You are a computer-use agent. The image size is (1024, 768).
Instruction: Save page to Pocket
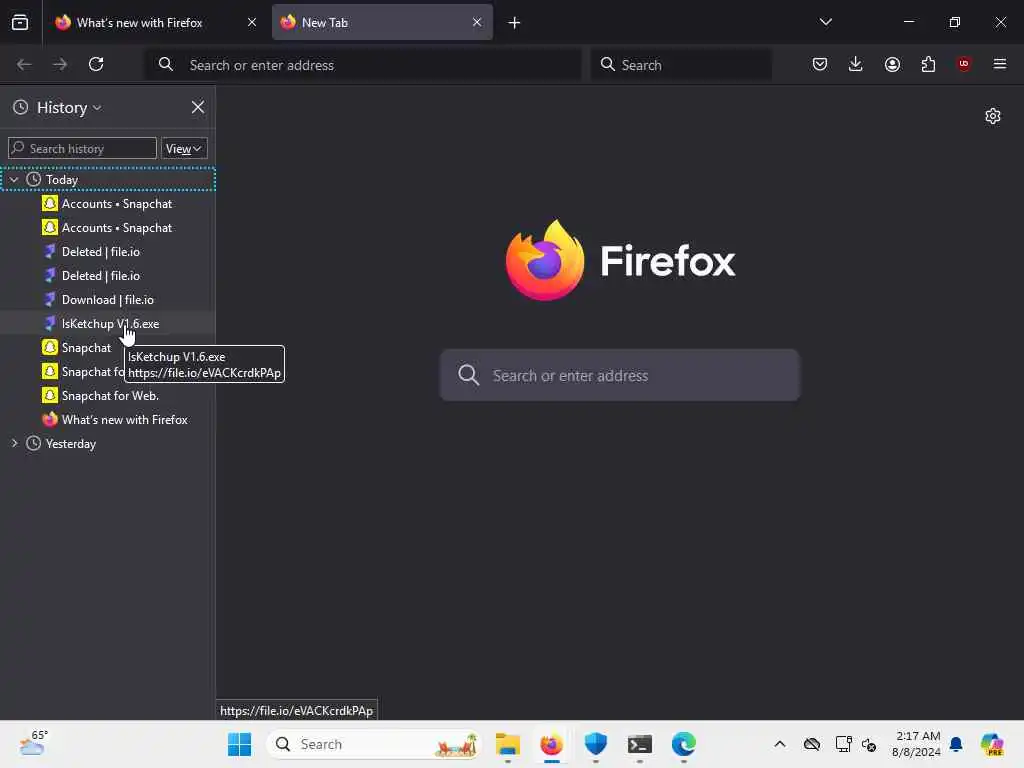click(x=820, y=64)
